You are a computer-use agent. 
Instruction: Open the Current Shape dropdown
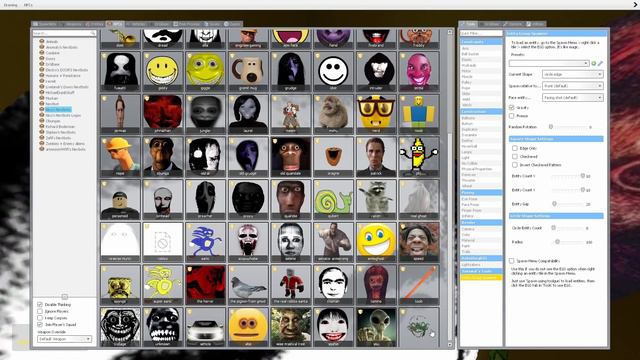pyautogui.click(x=572, y=74)
